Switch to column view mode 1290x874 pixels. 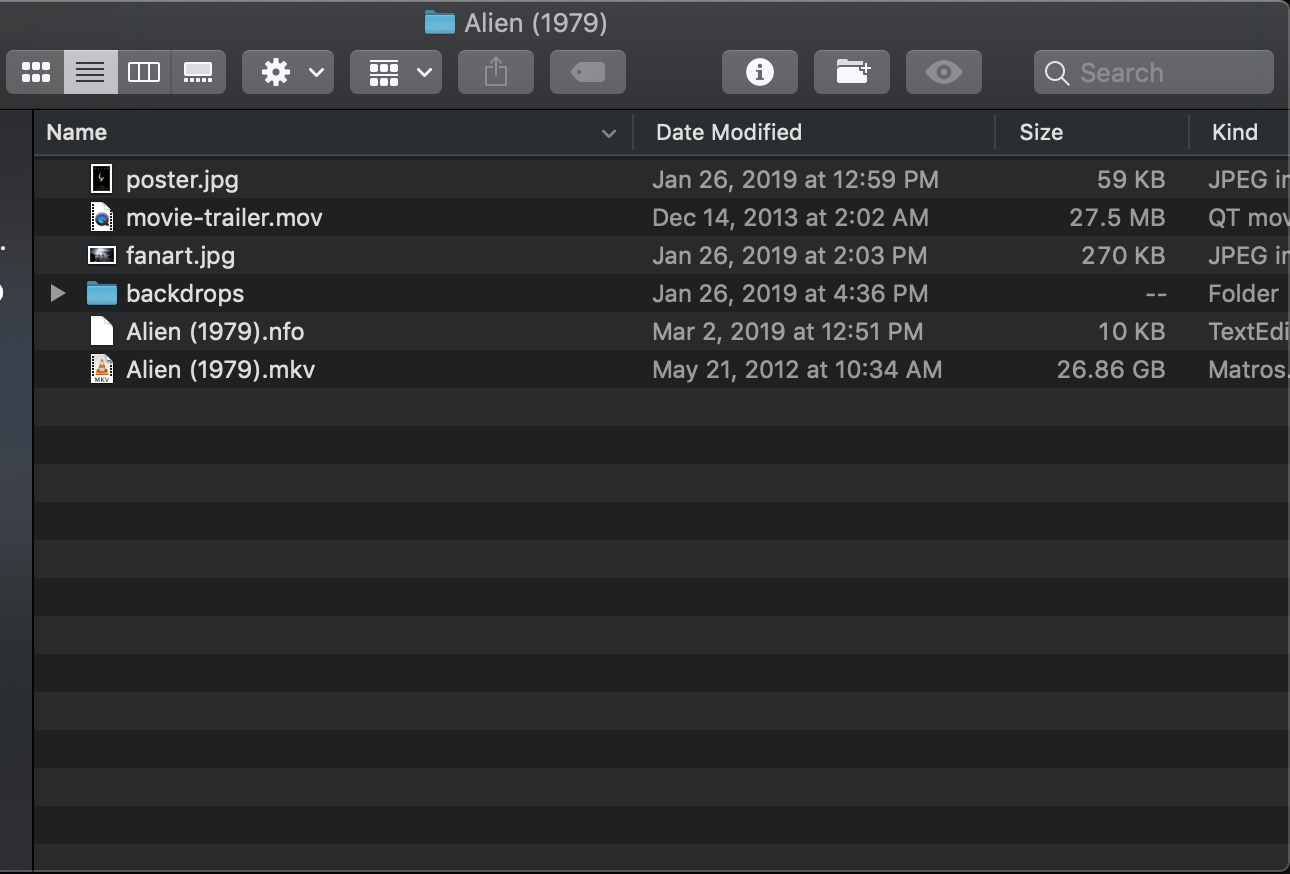coord(144,71)
